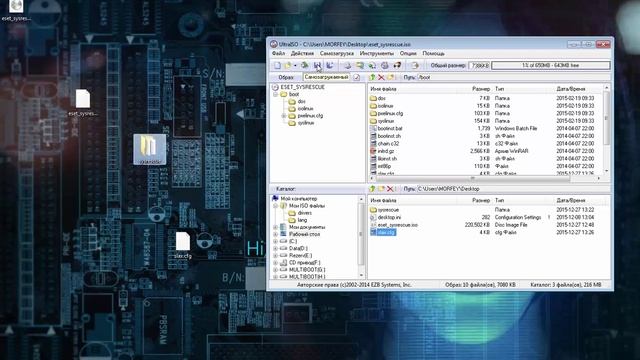This screenshot has height=360, width=640.
Task: Select drivers folder under Мои ISO файлы
Action: pos(304,213)
